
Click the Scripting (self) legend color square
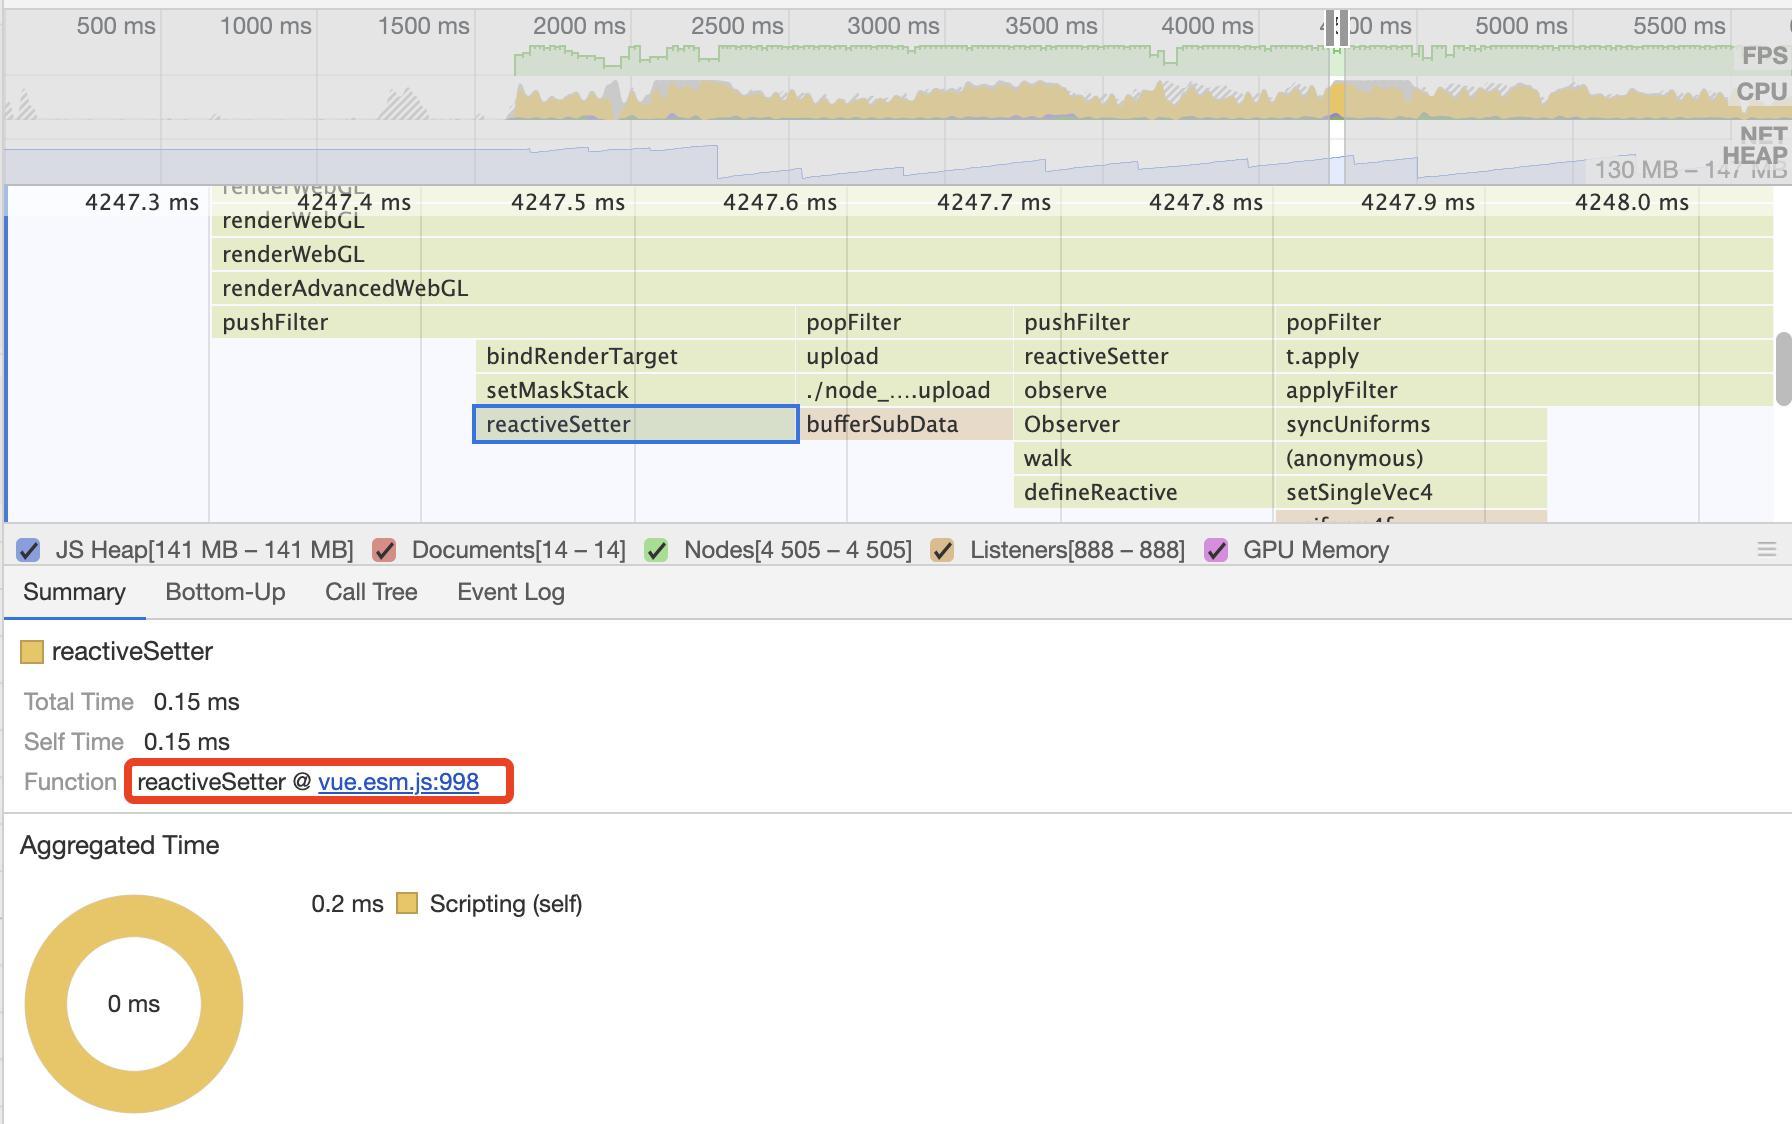[407, 904]
